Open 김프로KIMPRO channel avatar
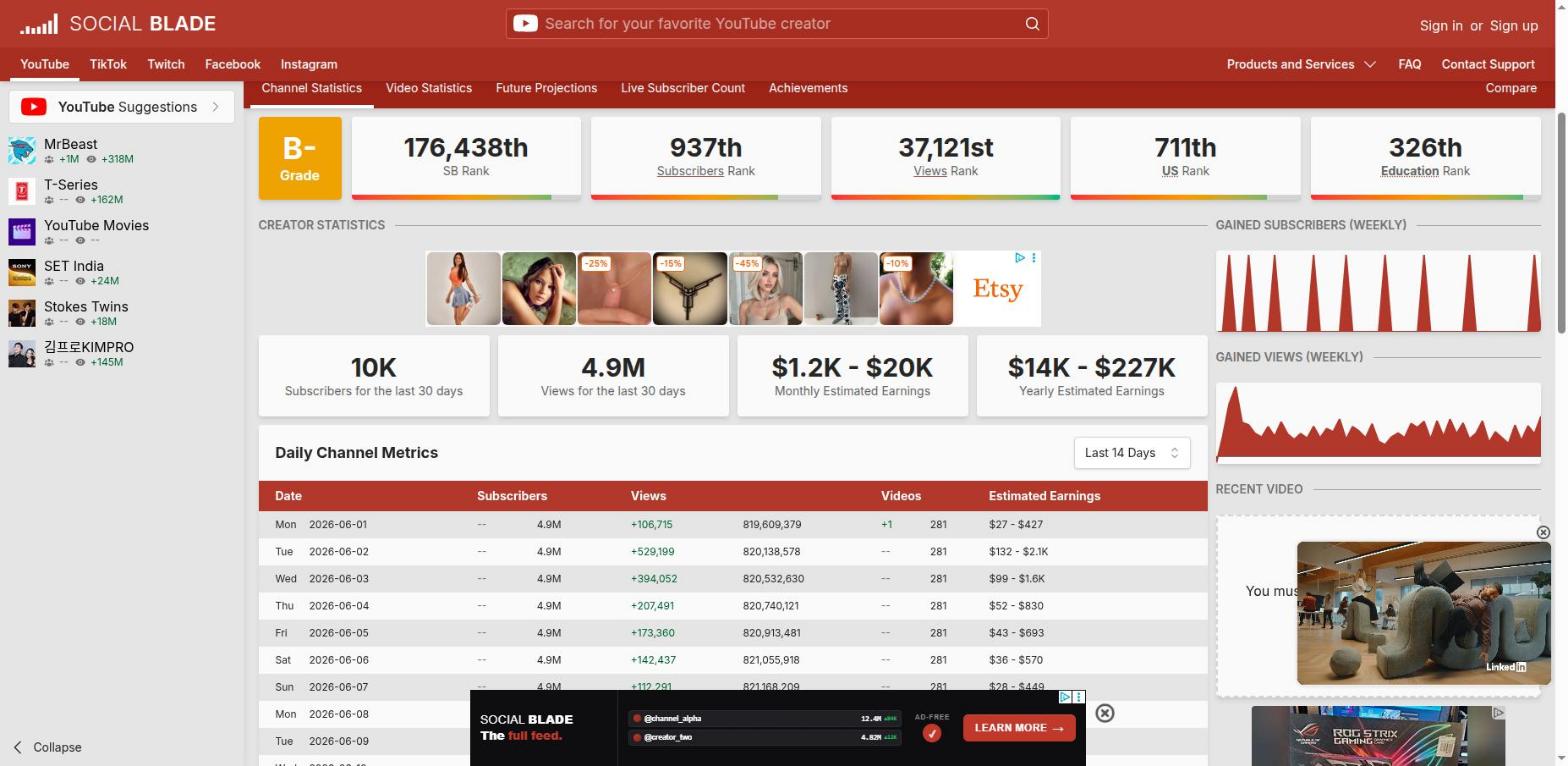 pyautogui.click(x=22, y=353)
